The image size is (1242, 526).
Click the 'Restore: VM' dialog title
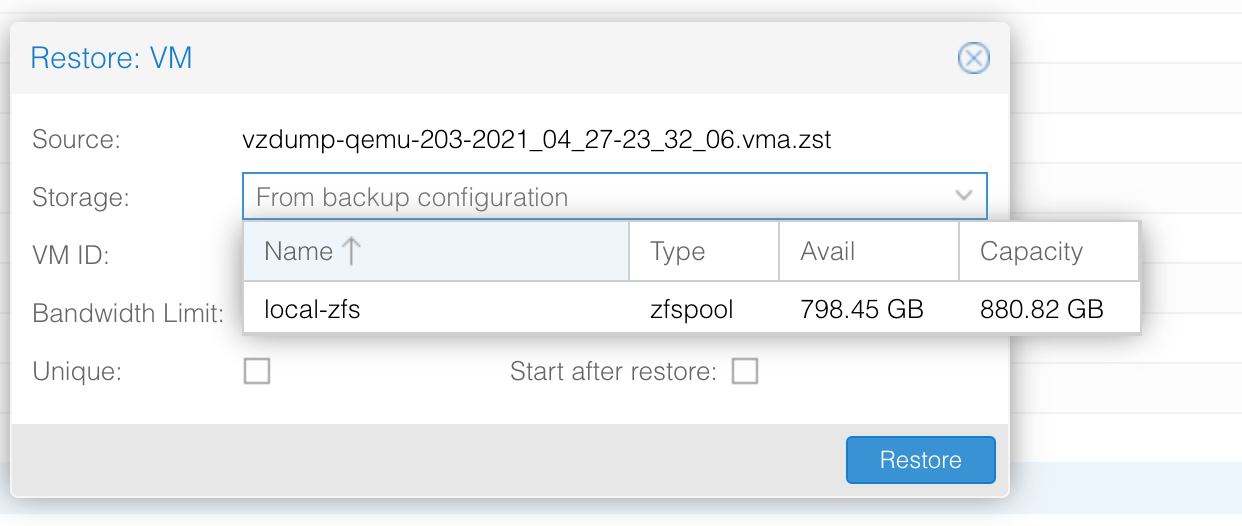click(111, 58)
